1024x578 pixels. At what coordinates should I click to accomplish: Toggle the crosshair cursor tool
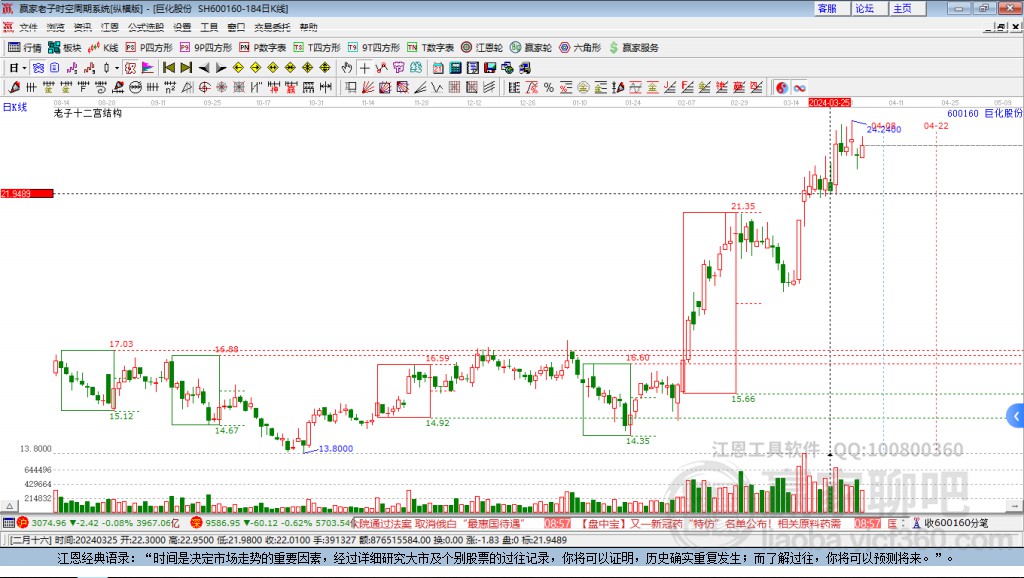pyautogui.click(x=364, y=68)
